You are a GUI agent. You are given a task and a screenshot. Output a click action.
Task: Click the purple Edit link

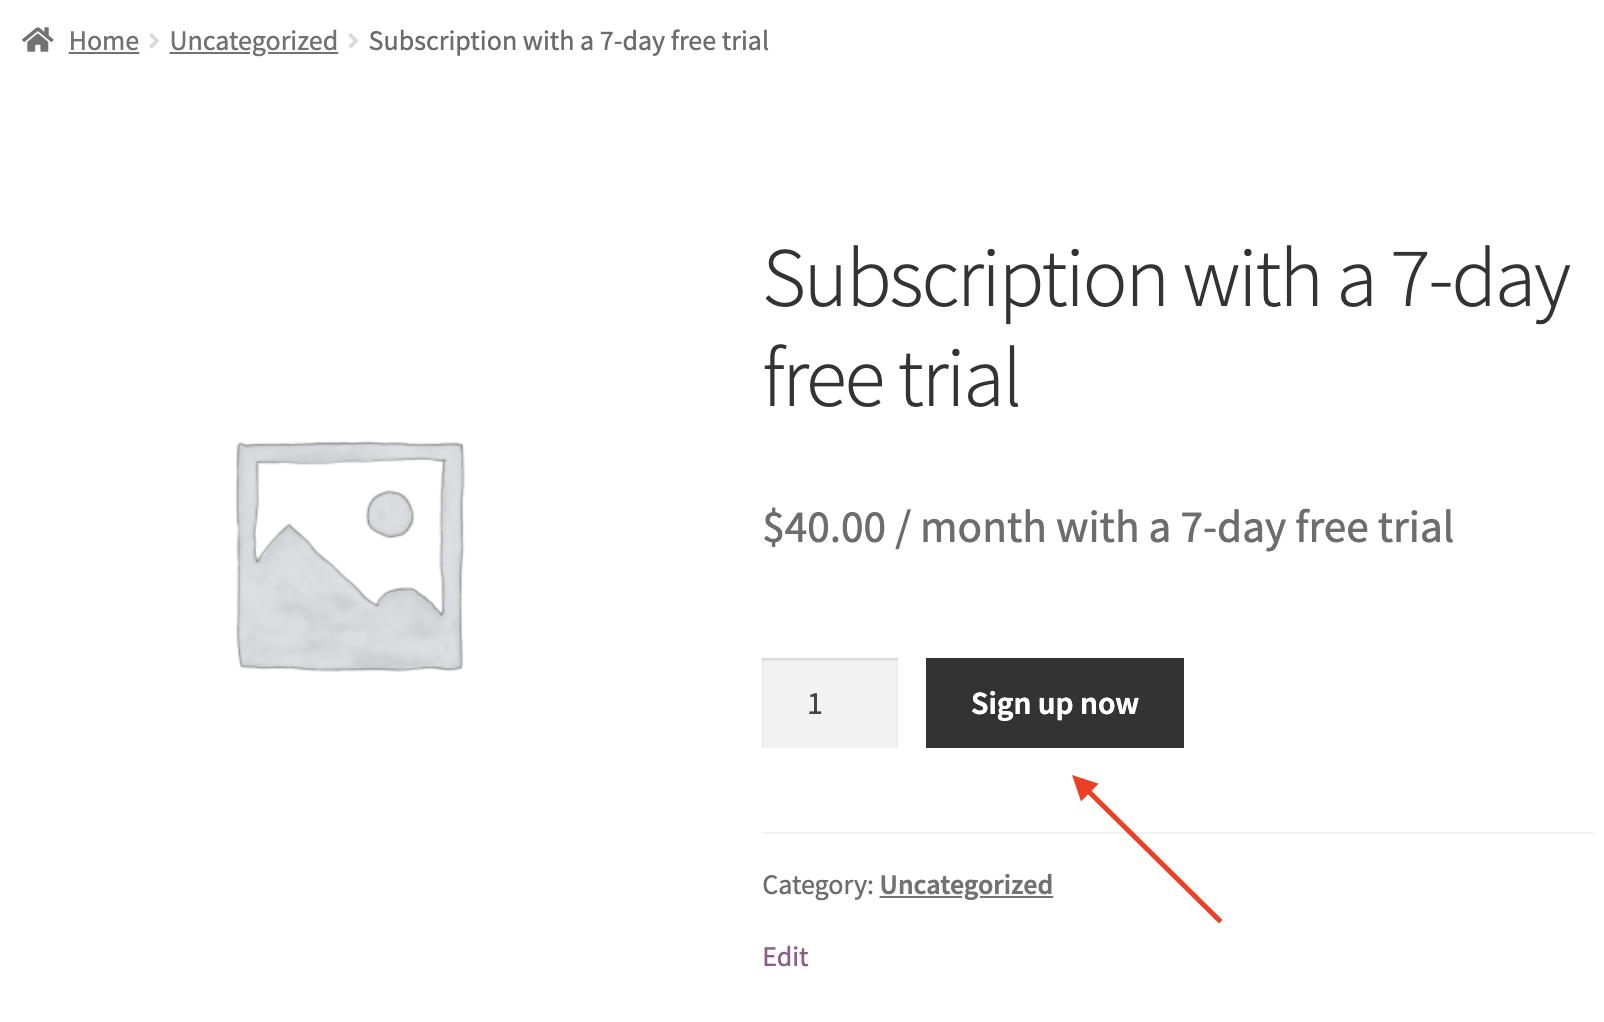pyautogui.click(x=785, y=957)
